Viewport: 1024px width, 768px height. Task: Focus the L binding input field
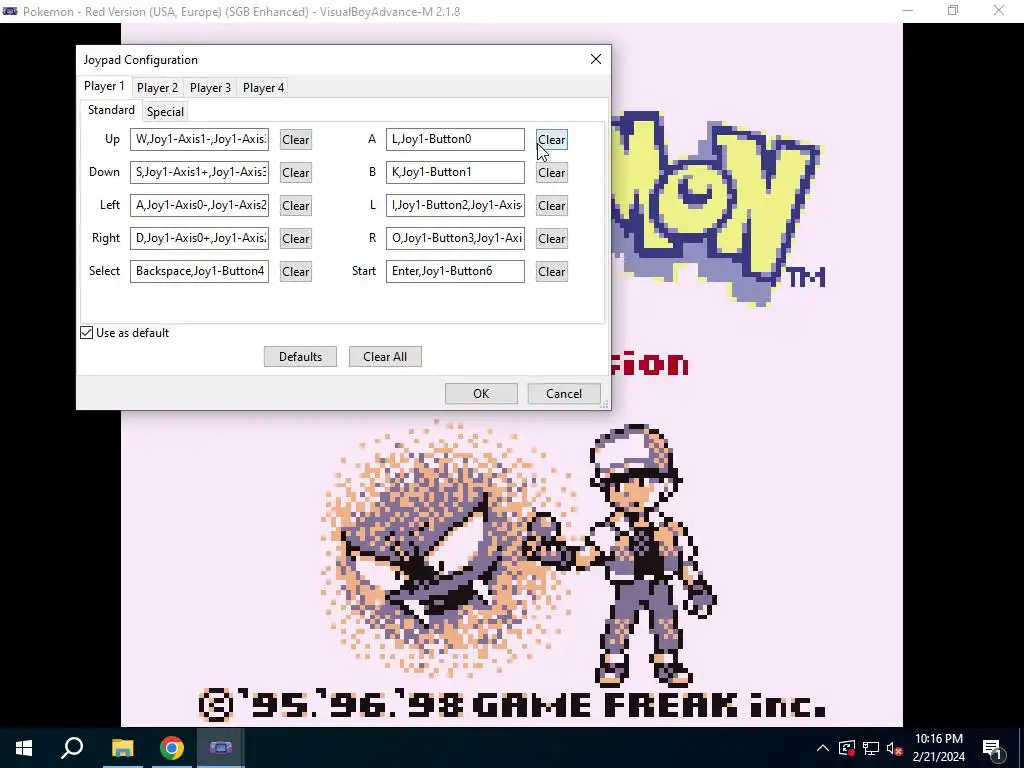point(455,205)
